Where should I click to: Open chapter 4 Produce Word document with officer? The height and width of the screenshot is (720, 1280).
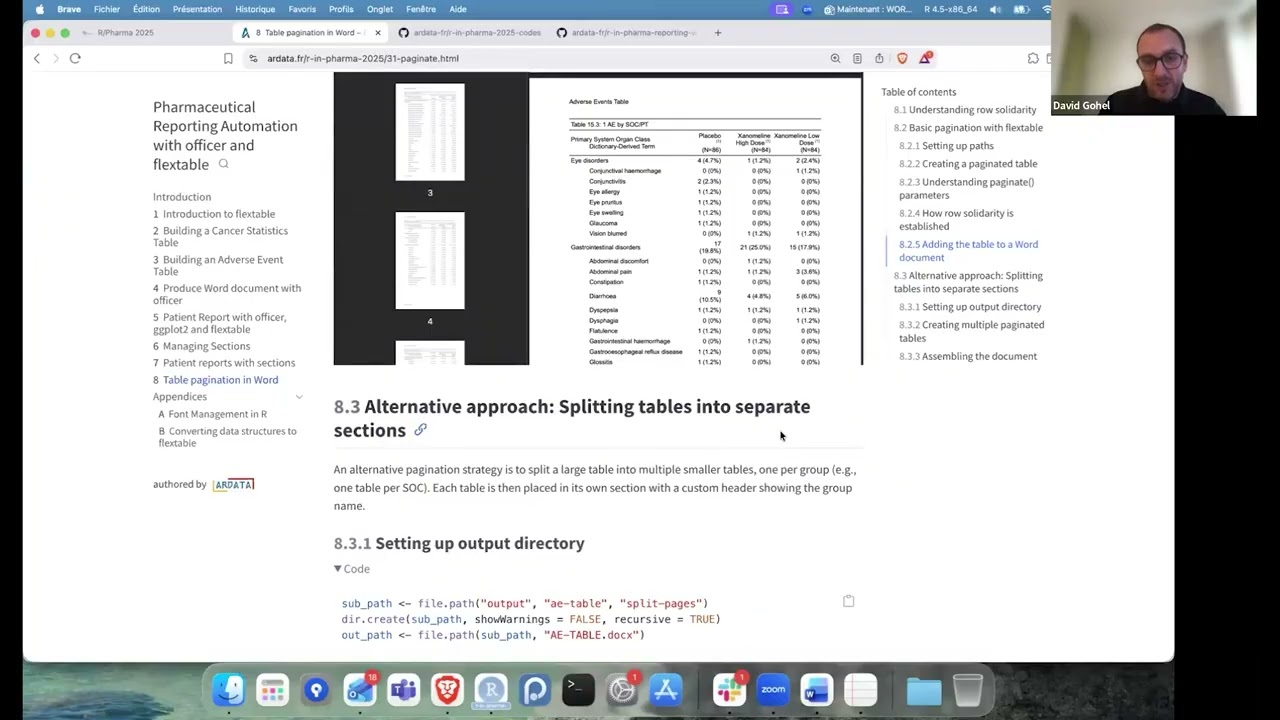227,294
